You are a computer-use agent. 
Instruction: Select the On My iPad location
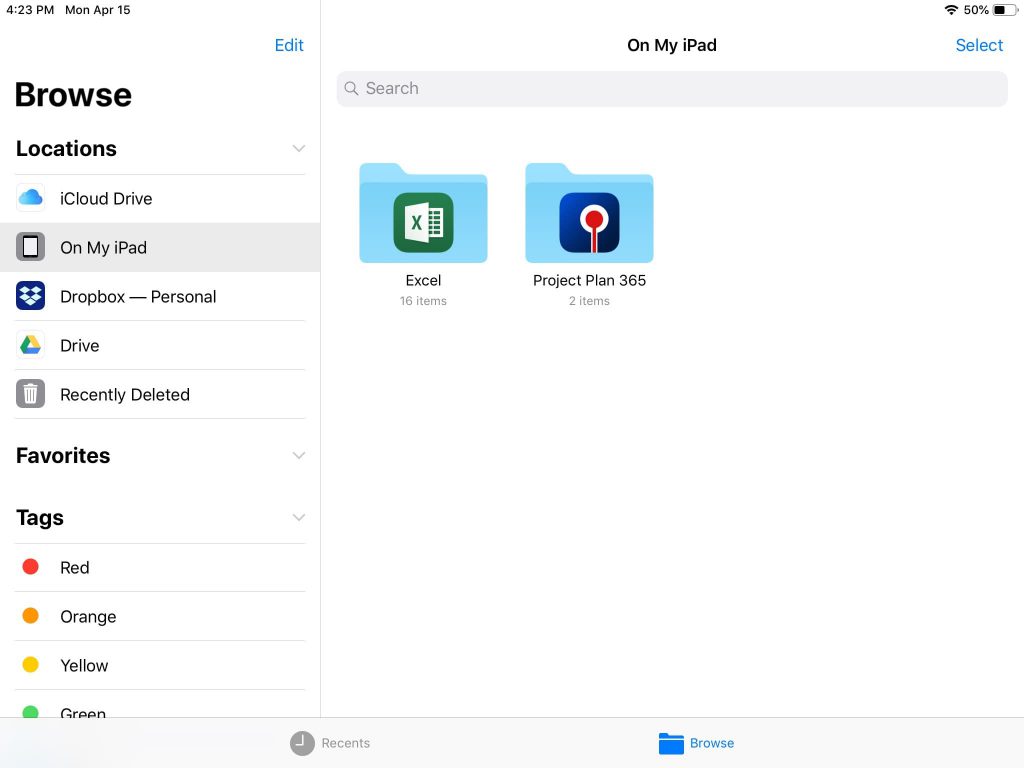[x=103, y=247]
